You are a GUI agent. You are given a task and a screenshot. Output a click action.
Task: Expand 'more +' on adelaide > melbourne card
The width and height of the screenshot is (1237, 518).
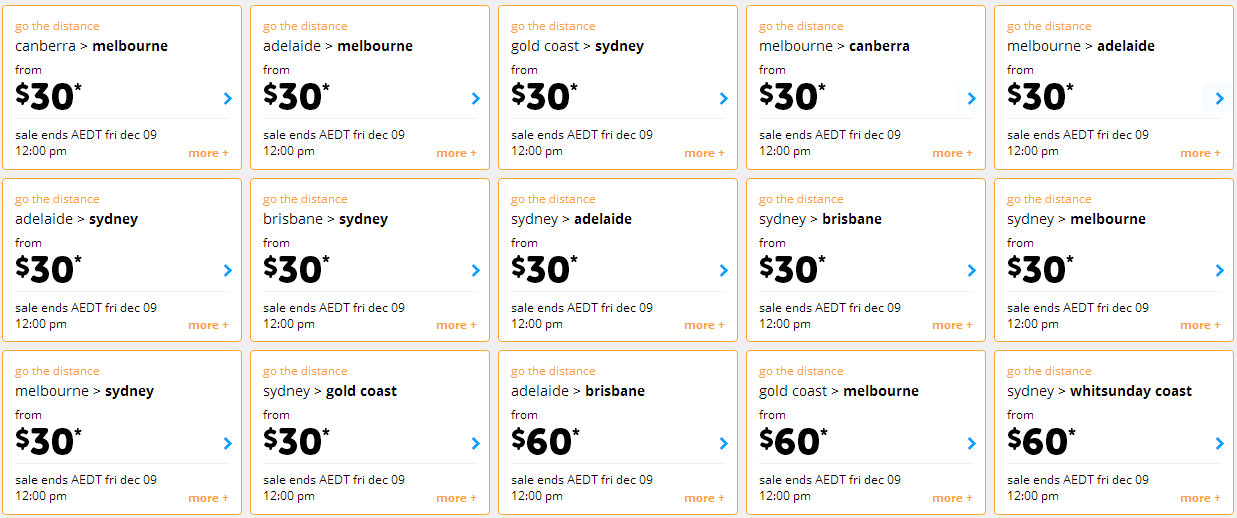pos(456,153)
